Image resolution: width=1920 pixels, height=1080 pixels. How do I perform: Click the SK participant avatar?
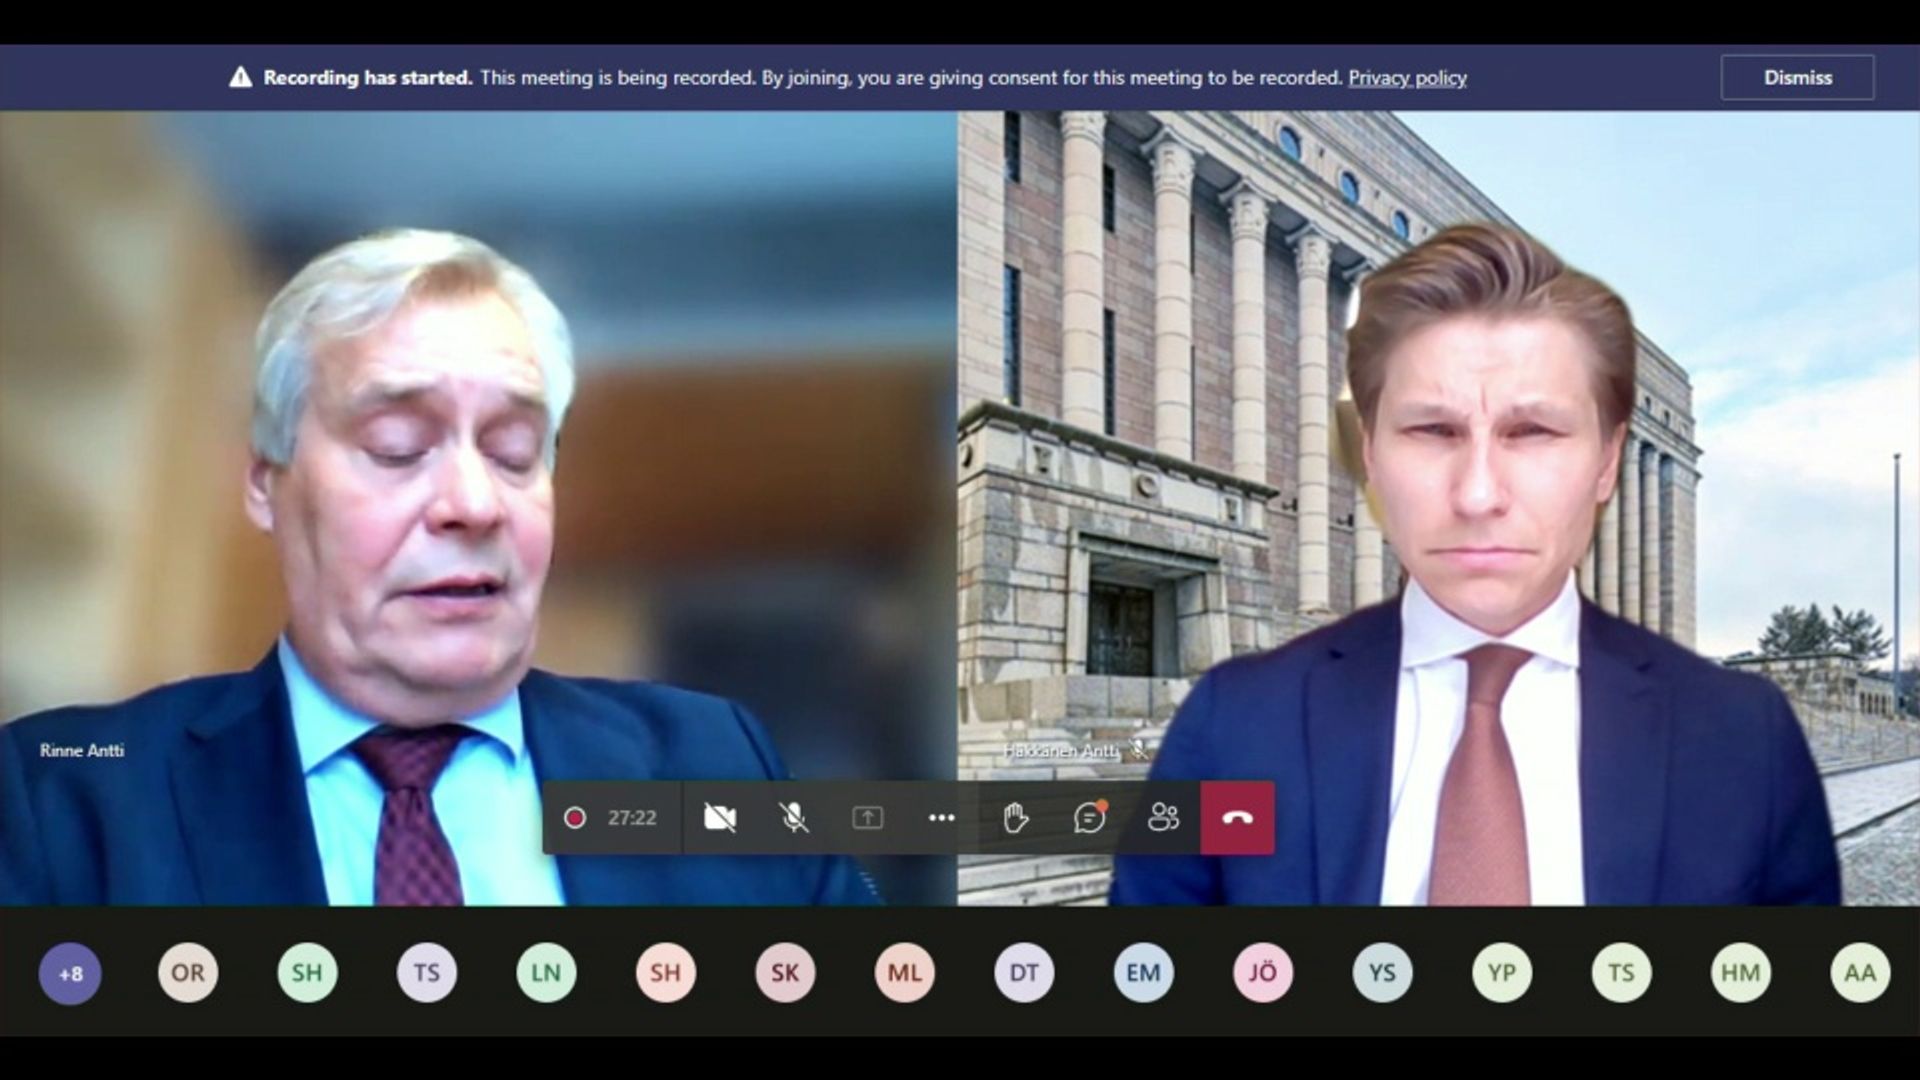coord(785,973)
